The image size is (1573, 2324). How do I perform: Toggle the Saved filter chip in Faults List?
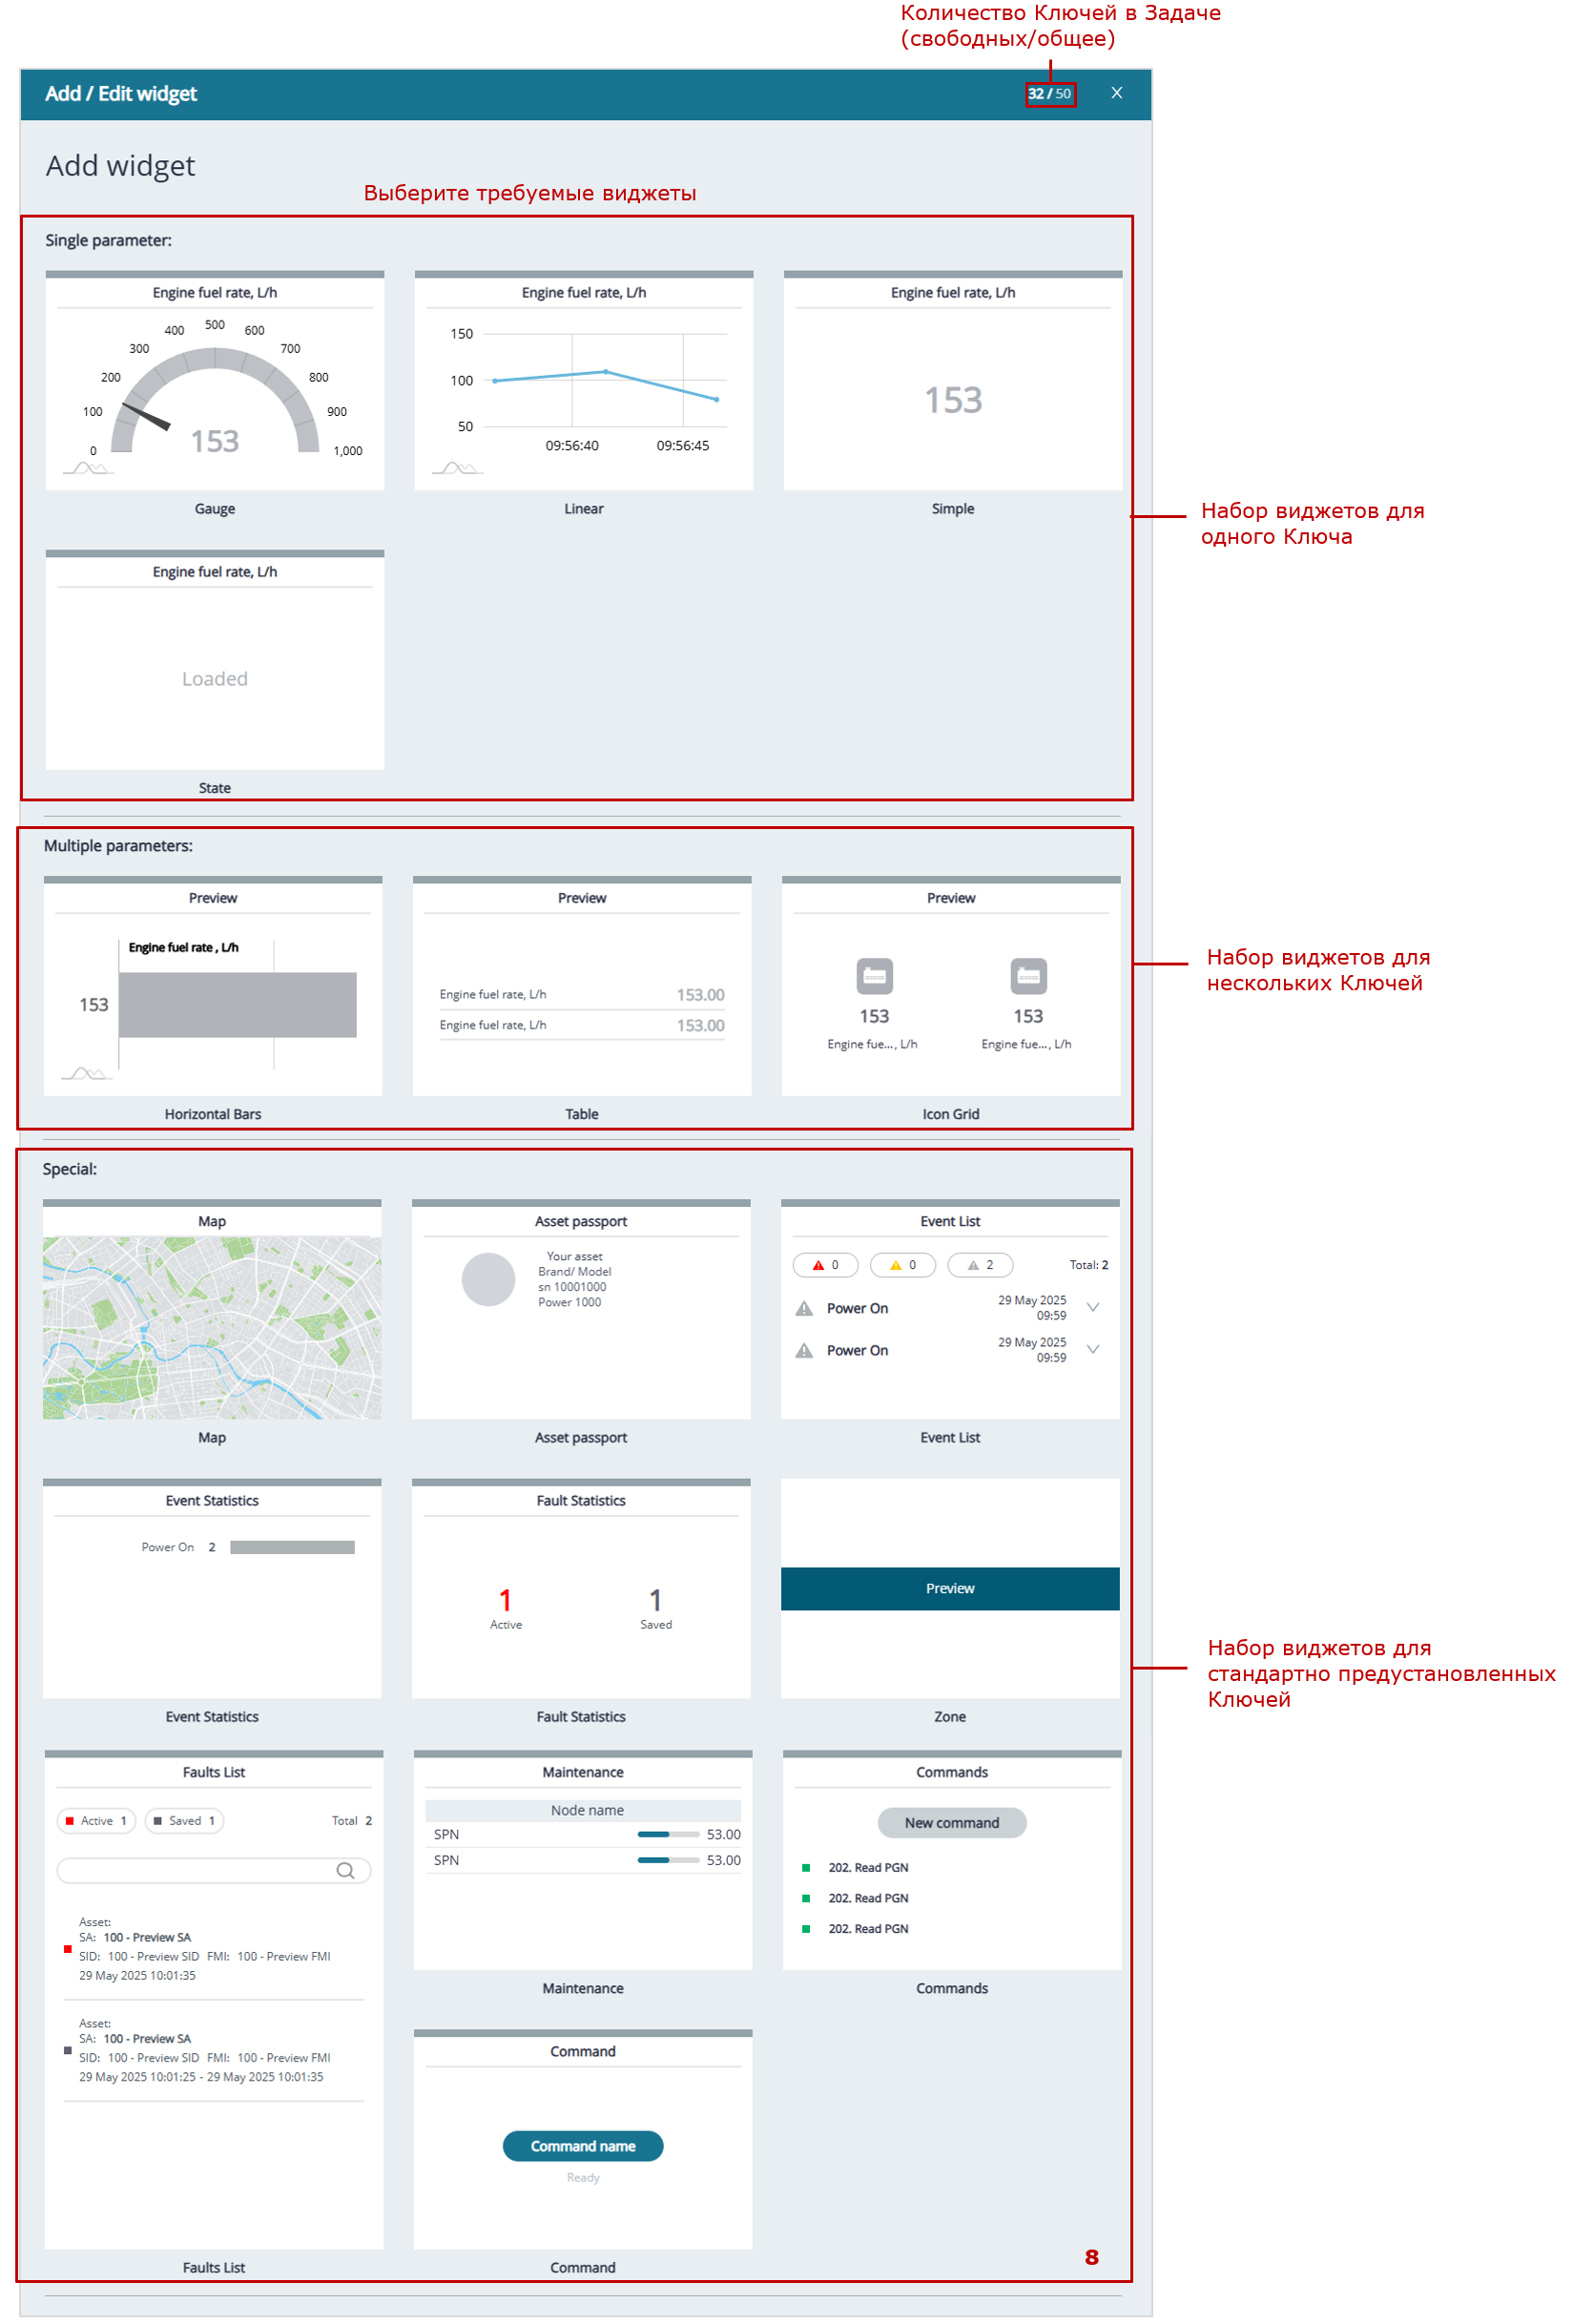pyautogui.click(x=184, y=1820)
